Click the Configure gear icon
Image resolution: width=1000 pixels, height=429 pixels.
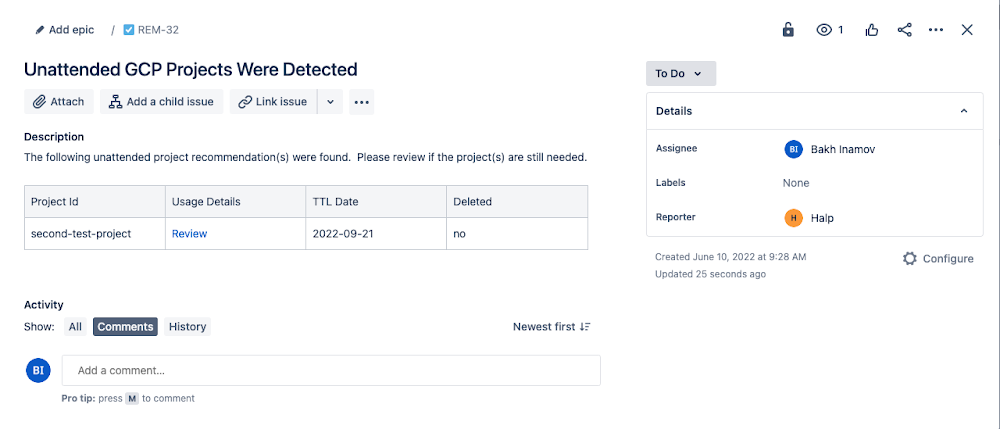tap(909, 258)
